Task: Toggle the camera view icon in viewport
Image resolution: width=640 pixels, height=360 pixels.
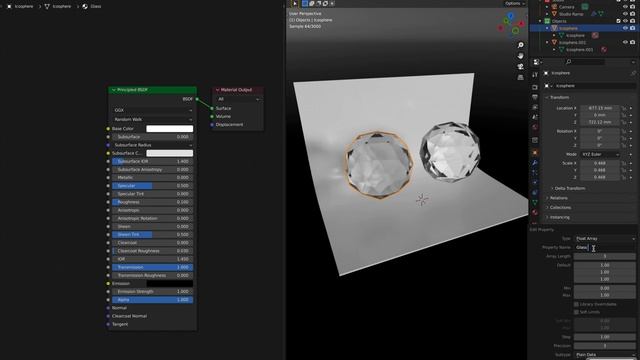Action: pos(520,67)
